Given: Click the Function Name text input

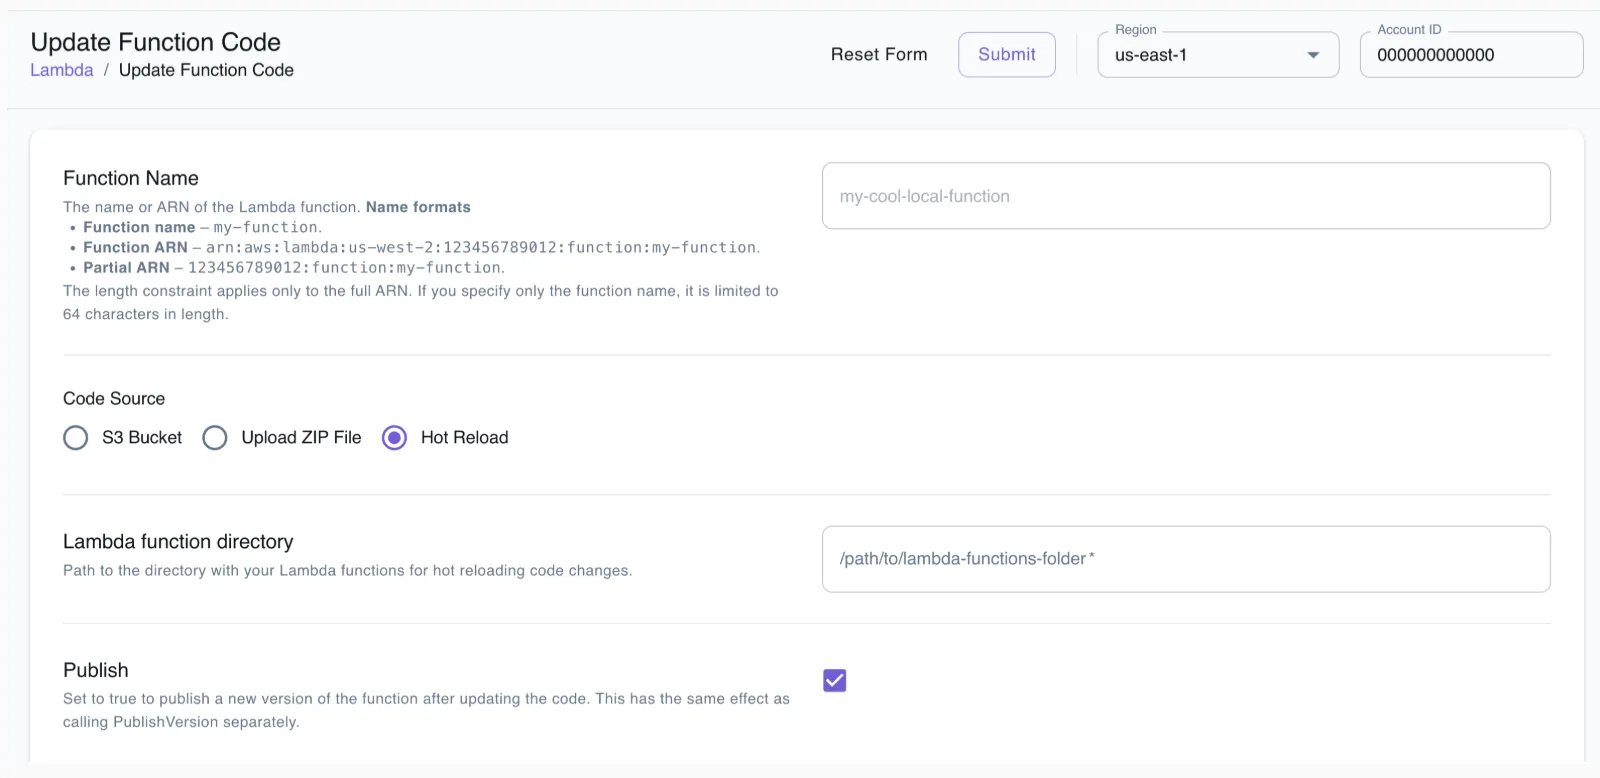Looking at the screenshot, I should [1185, 196].
